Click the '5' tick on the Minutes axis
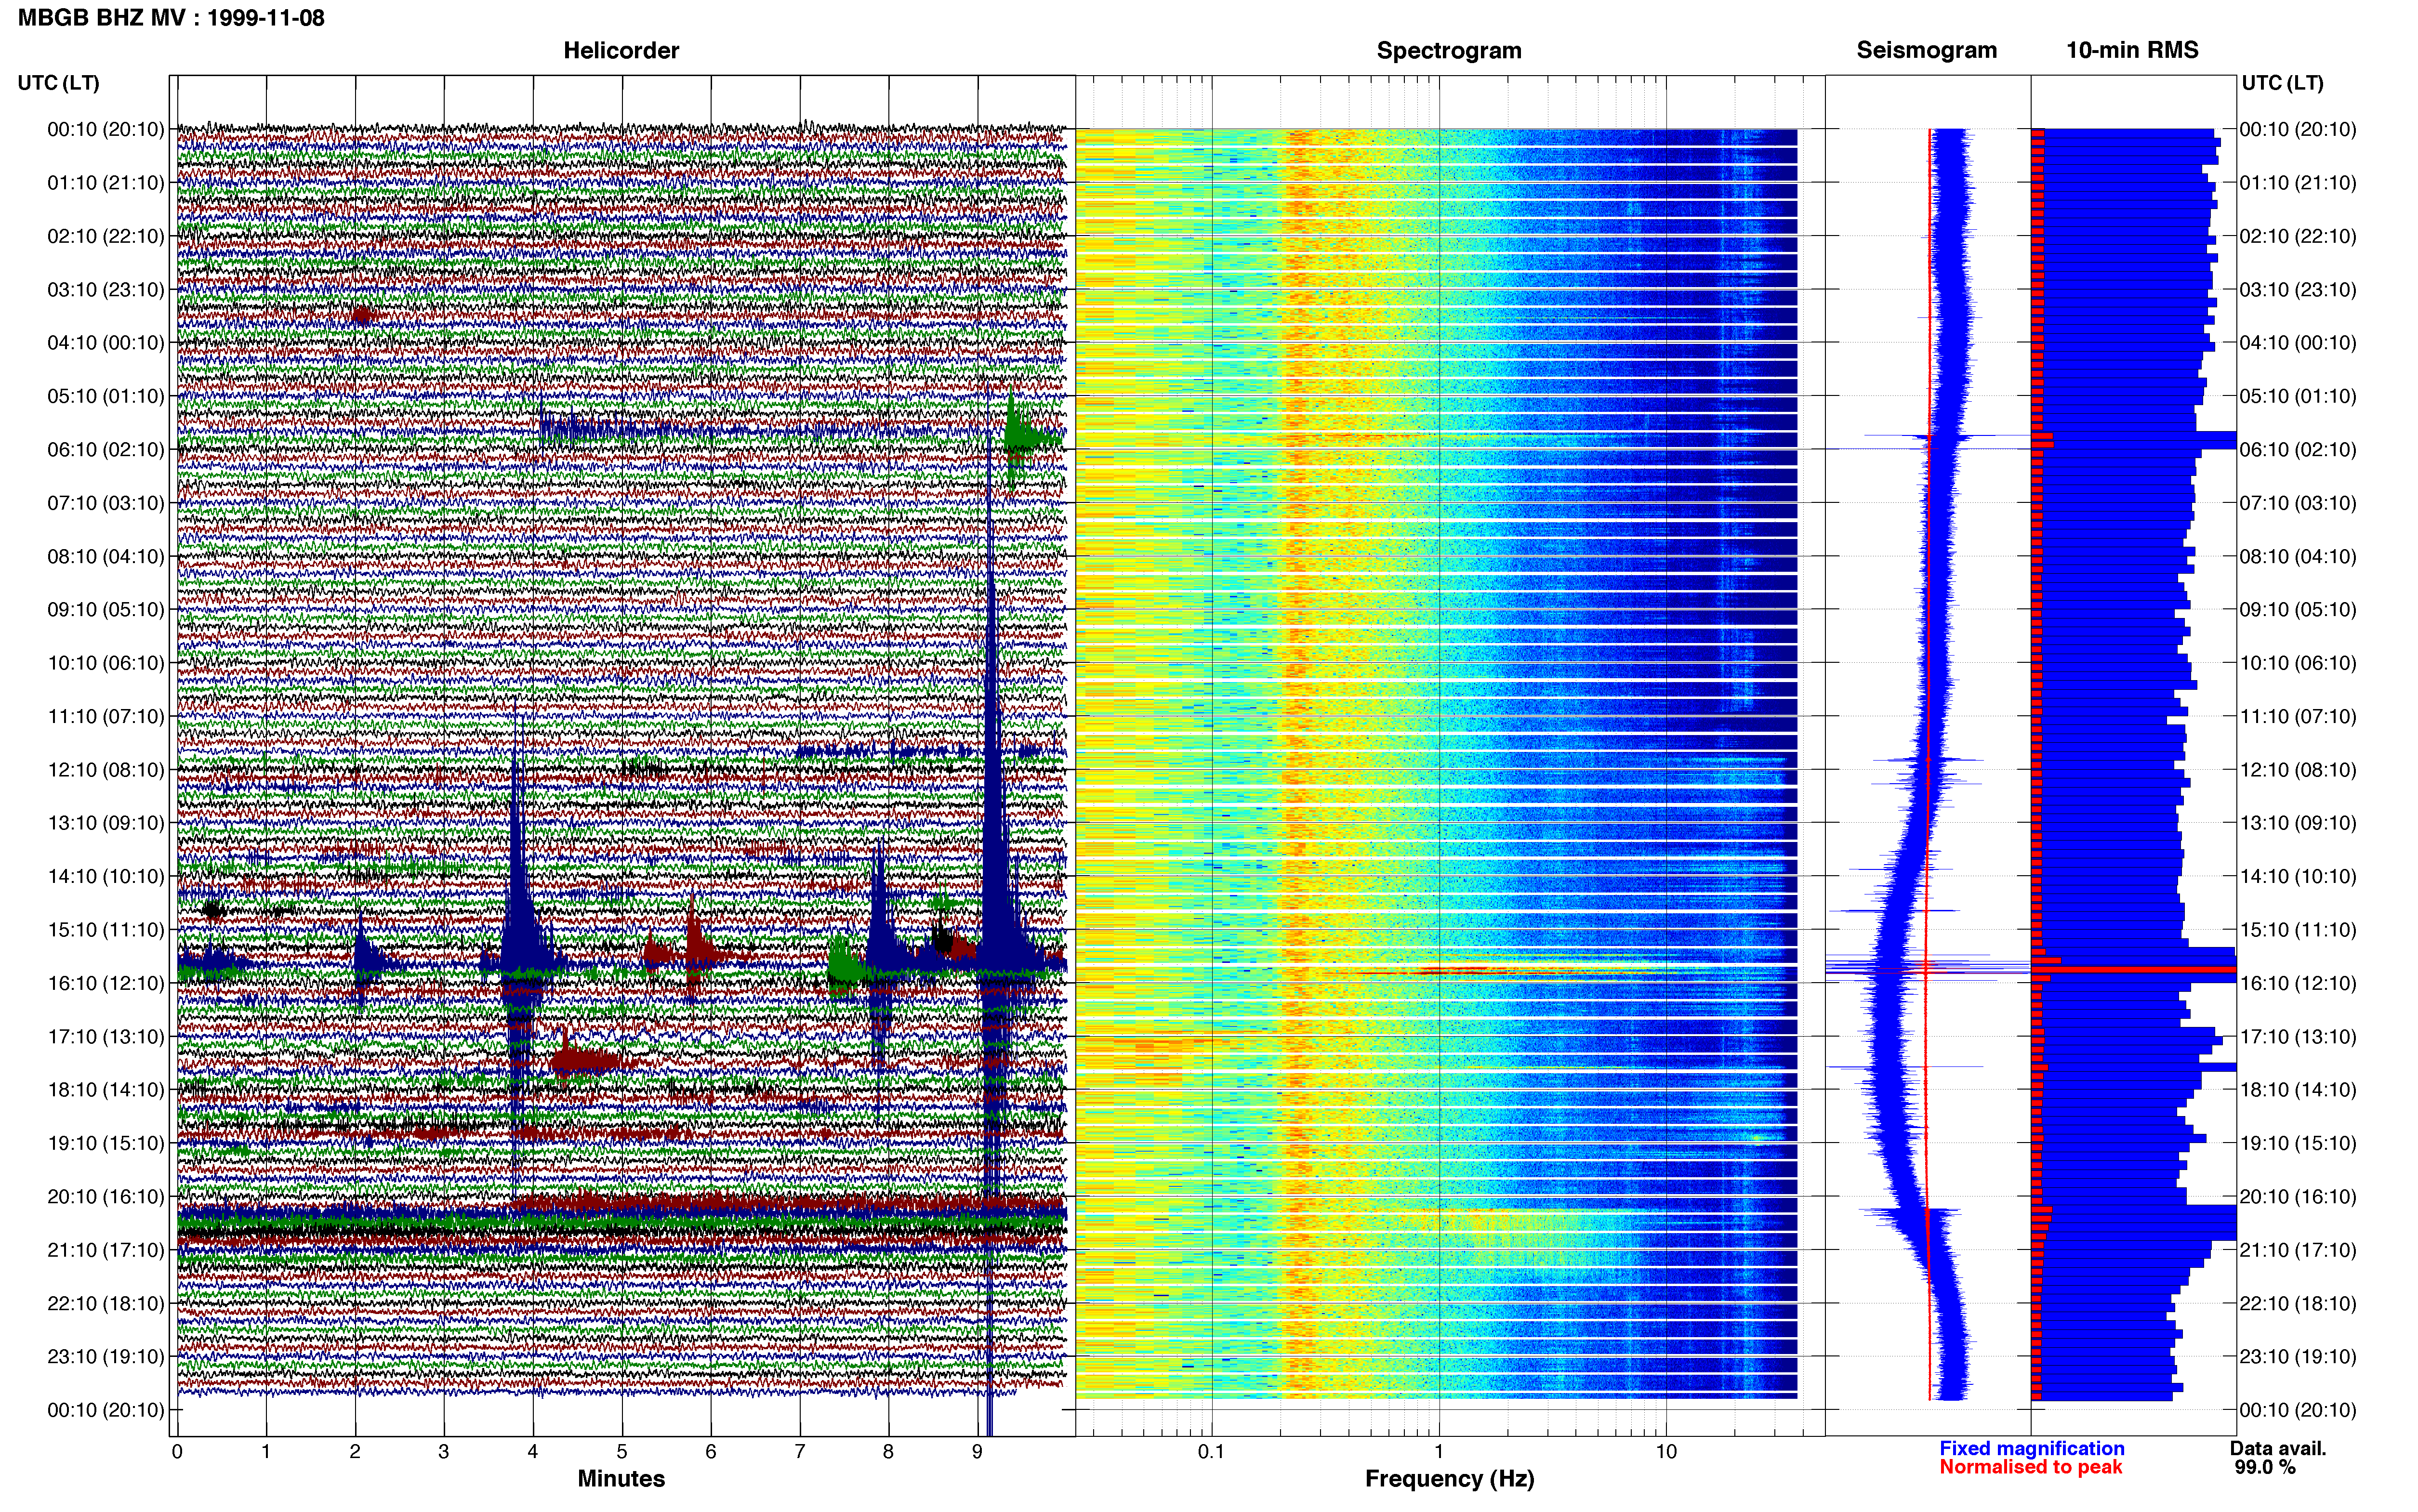 coord(622,1452)
